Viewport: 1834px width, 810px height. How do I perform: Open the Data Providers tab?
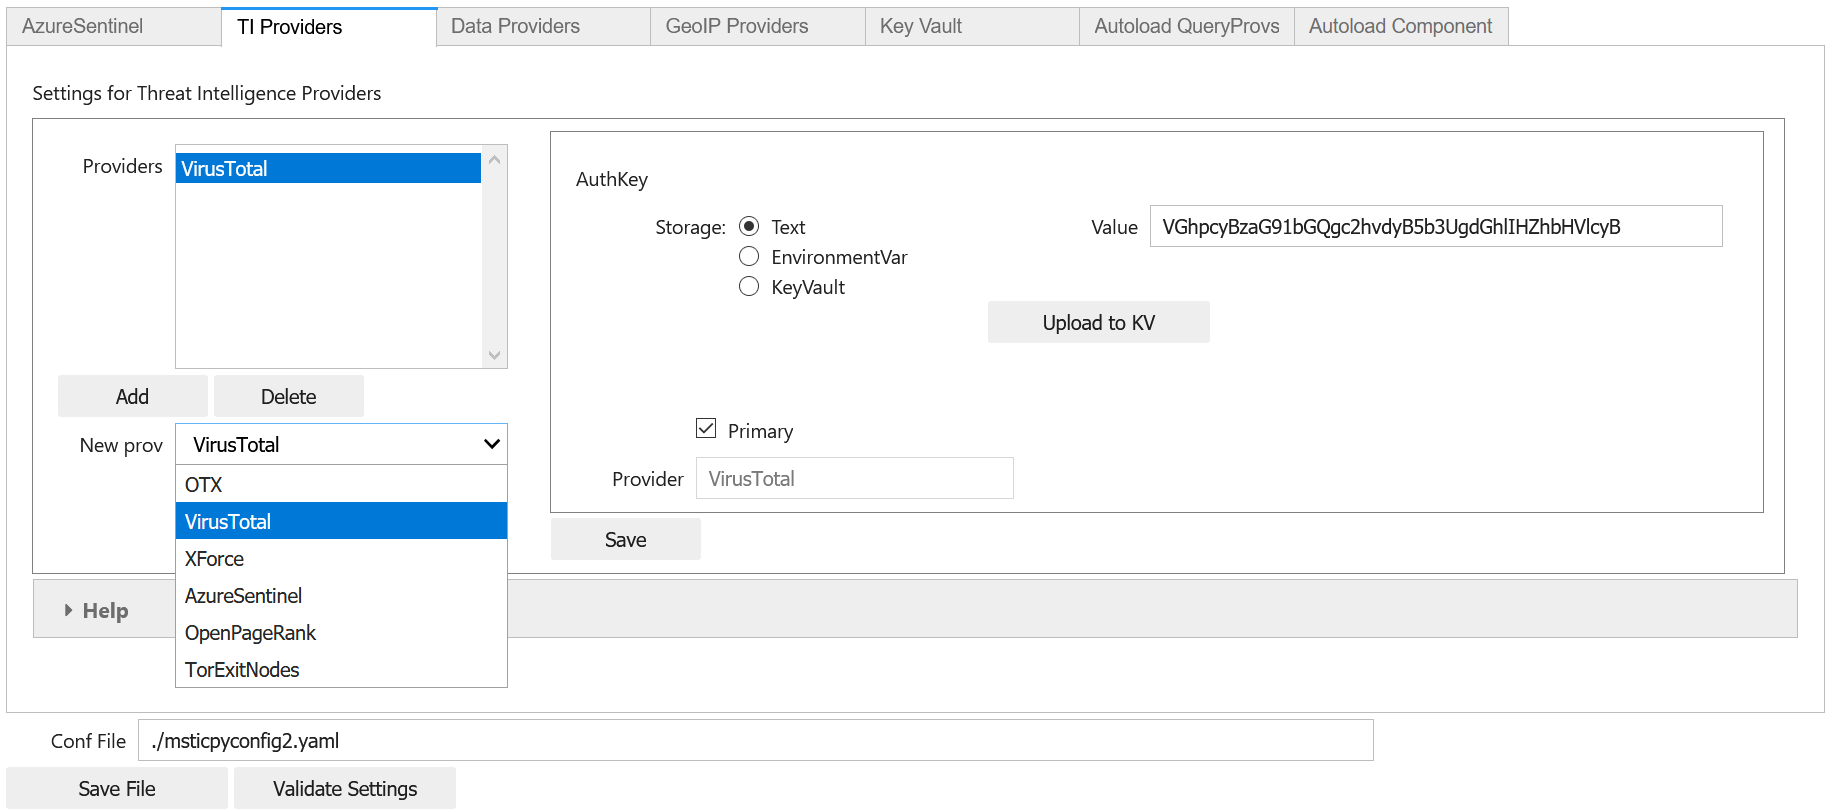tap(543, 26)
